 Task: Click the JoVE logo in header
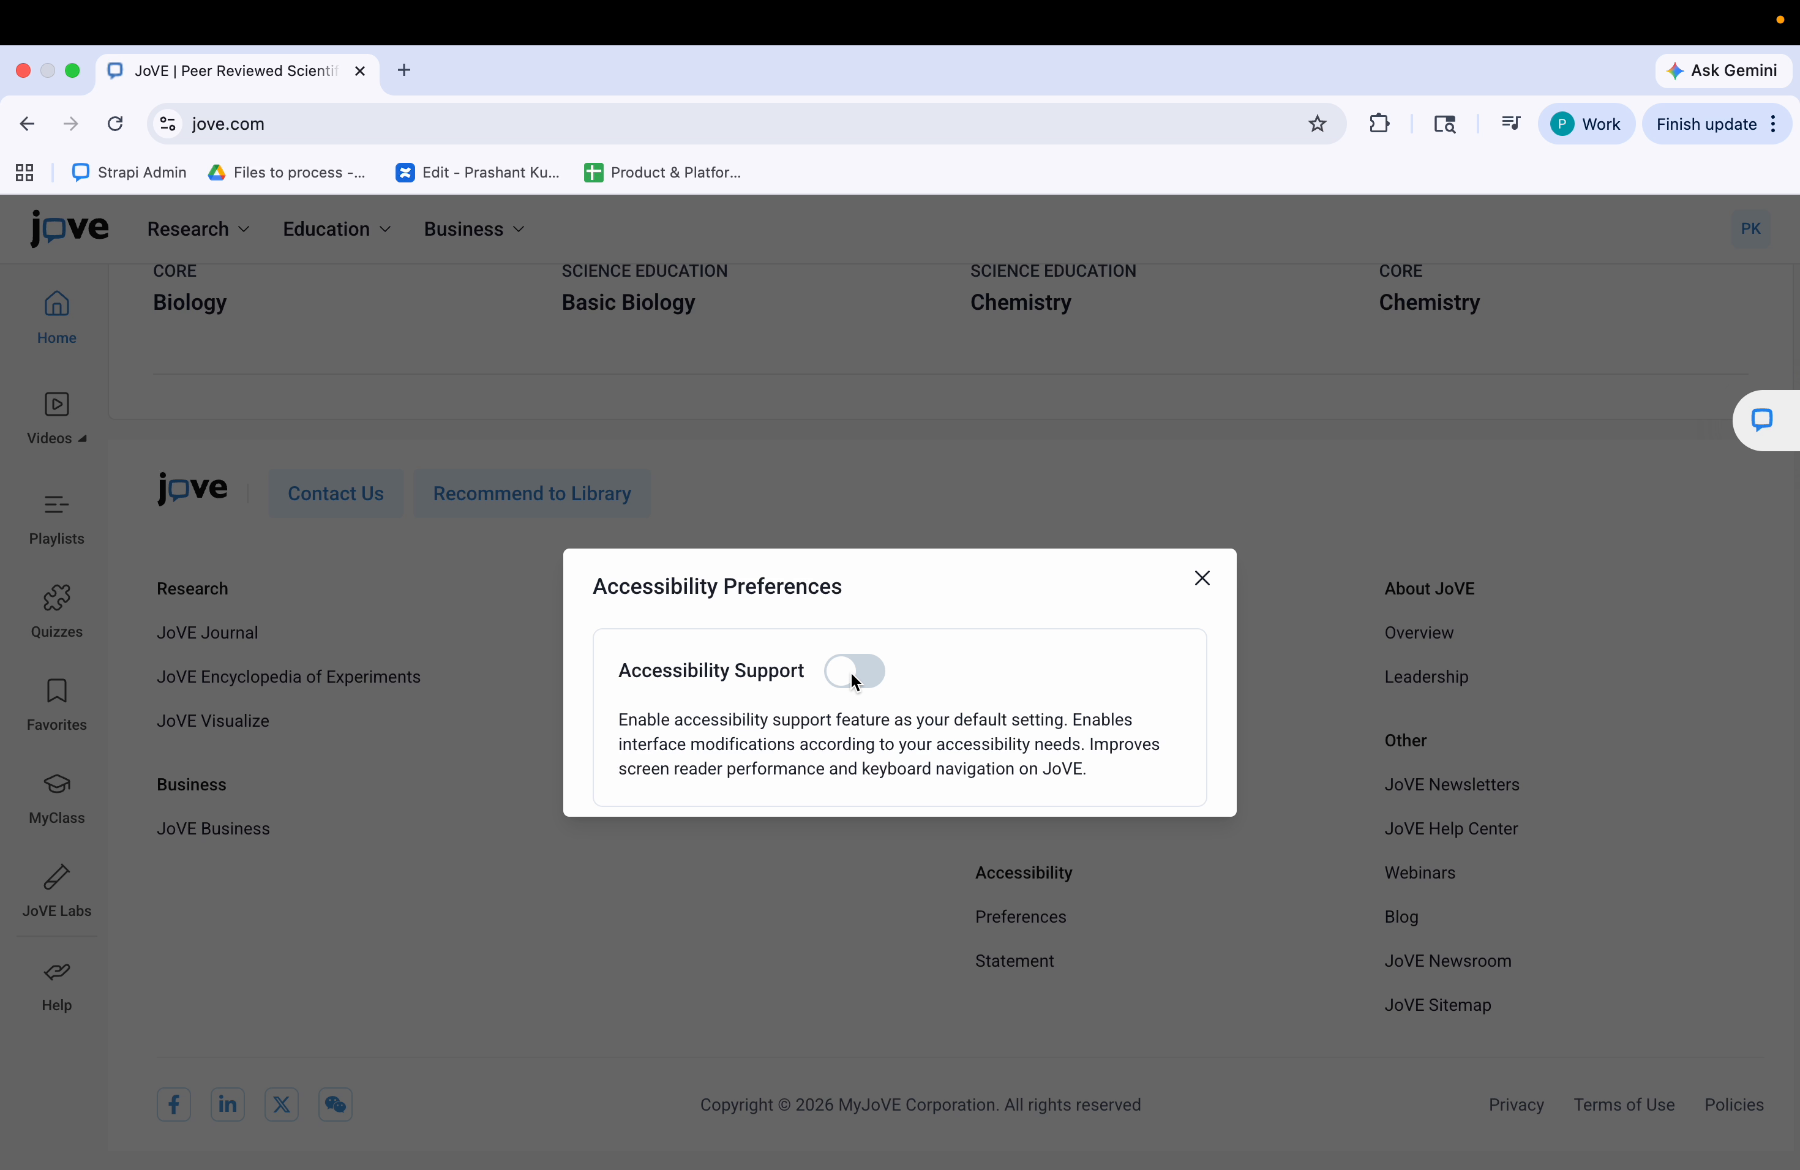pyautogui.click(x=69, y=228)
